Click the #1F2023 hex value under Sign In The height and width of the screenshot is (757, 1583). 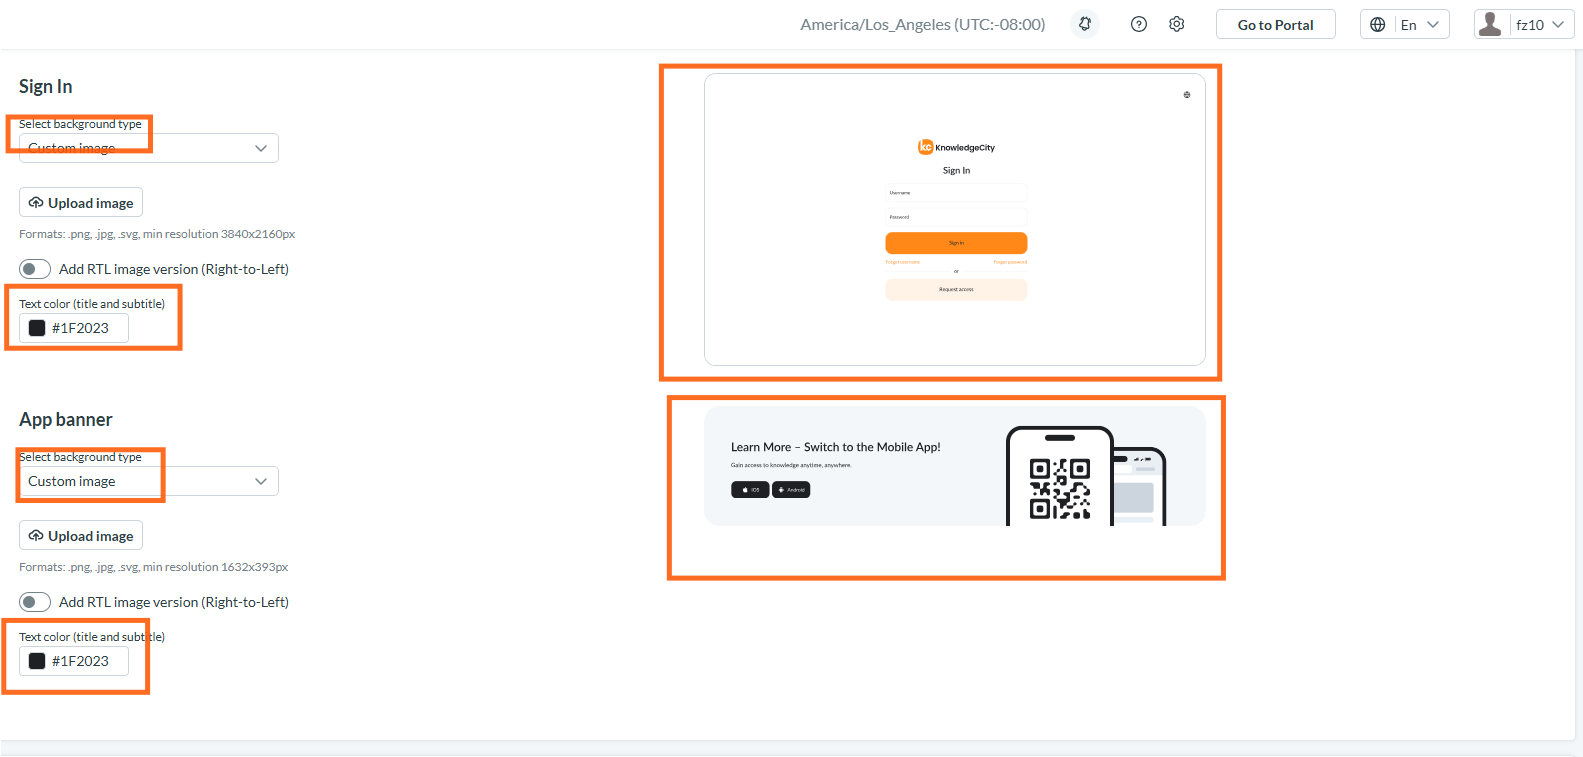click(80, 328)
